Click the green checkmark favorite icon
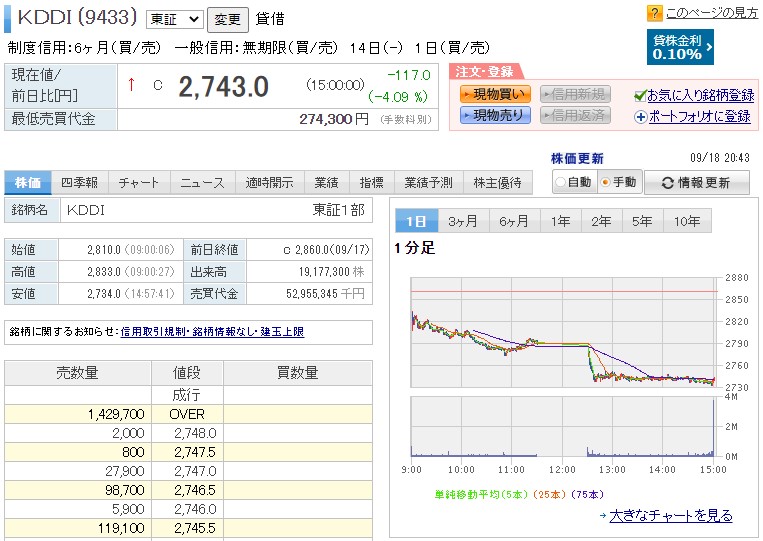 (640, 96)
